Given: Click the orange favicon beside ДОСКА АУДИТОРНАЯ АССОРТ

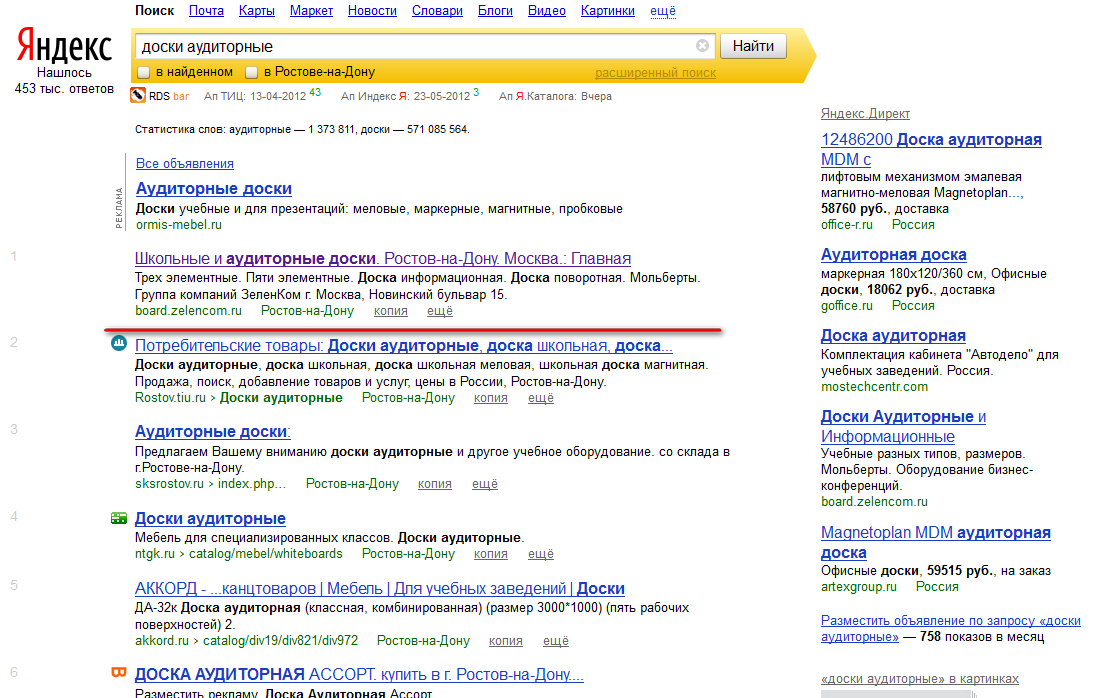Looking at the screenshot, I should point(119,673).
